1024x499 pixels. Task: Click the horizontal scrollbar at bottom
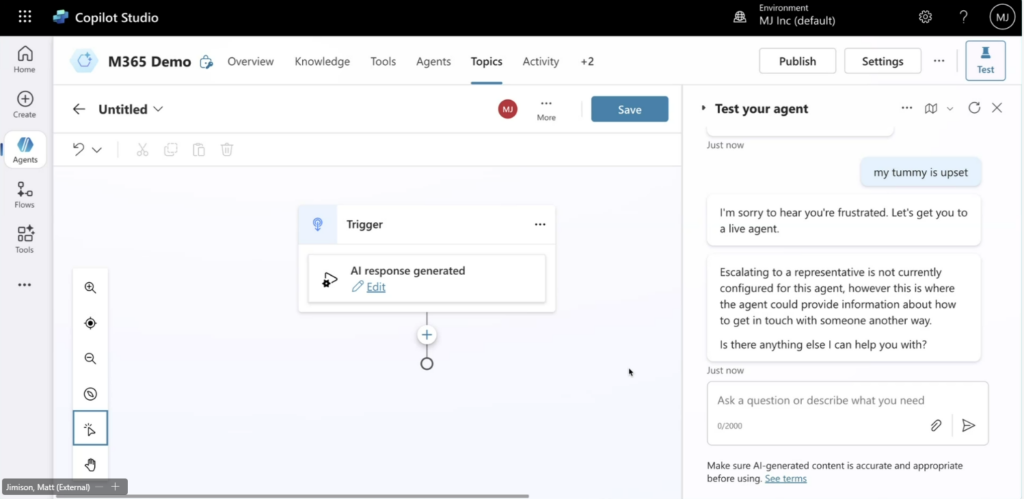[291, 496]
